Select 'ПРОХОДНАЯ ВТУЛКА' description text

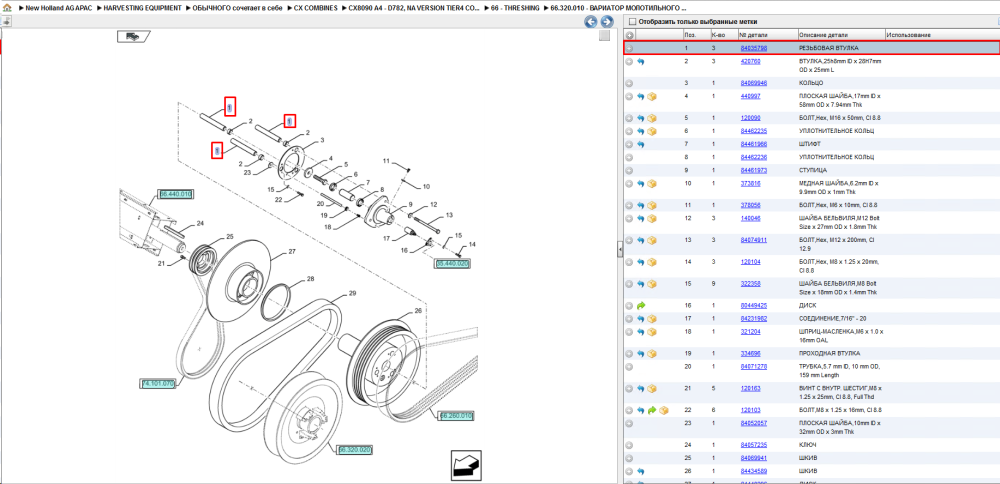[x=829, y=353]
